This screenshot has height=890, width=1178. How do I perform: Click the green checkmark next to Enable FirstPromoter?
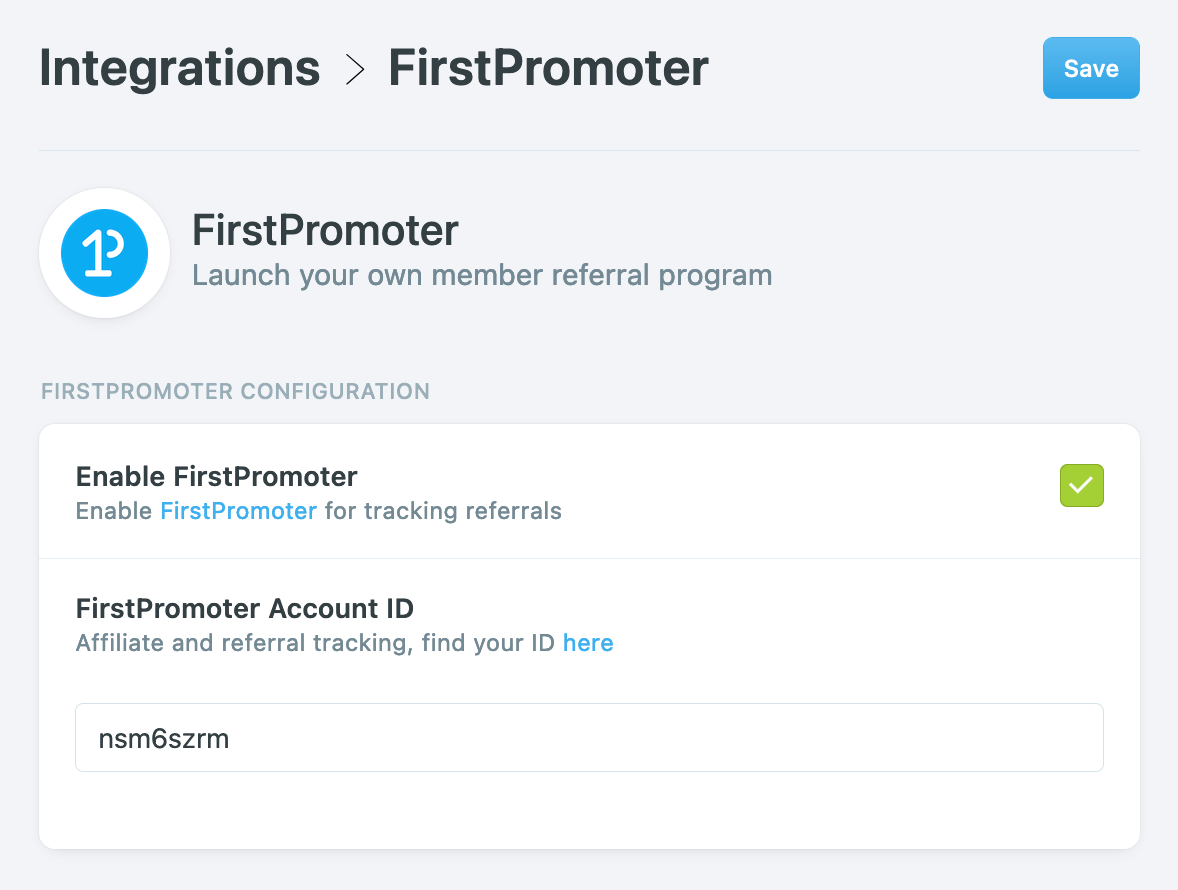[x=1081, y=486]
